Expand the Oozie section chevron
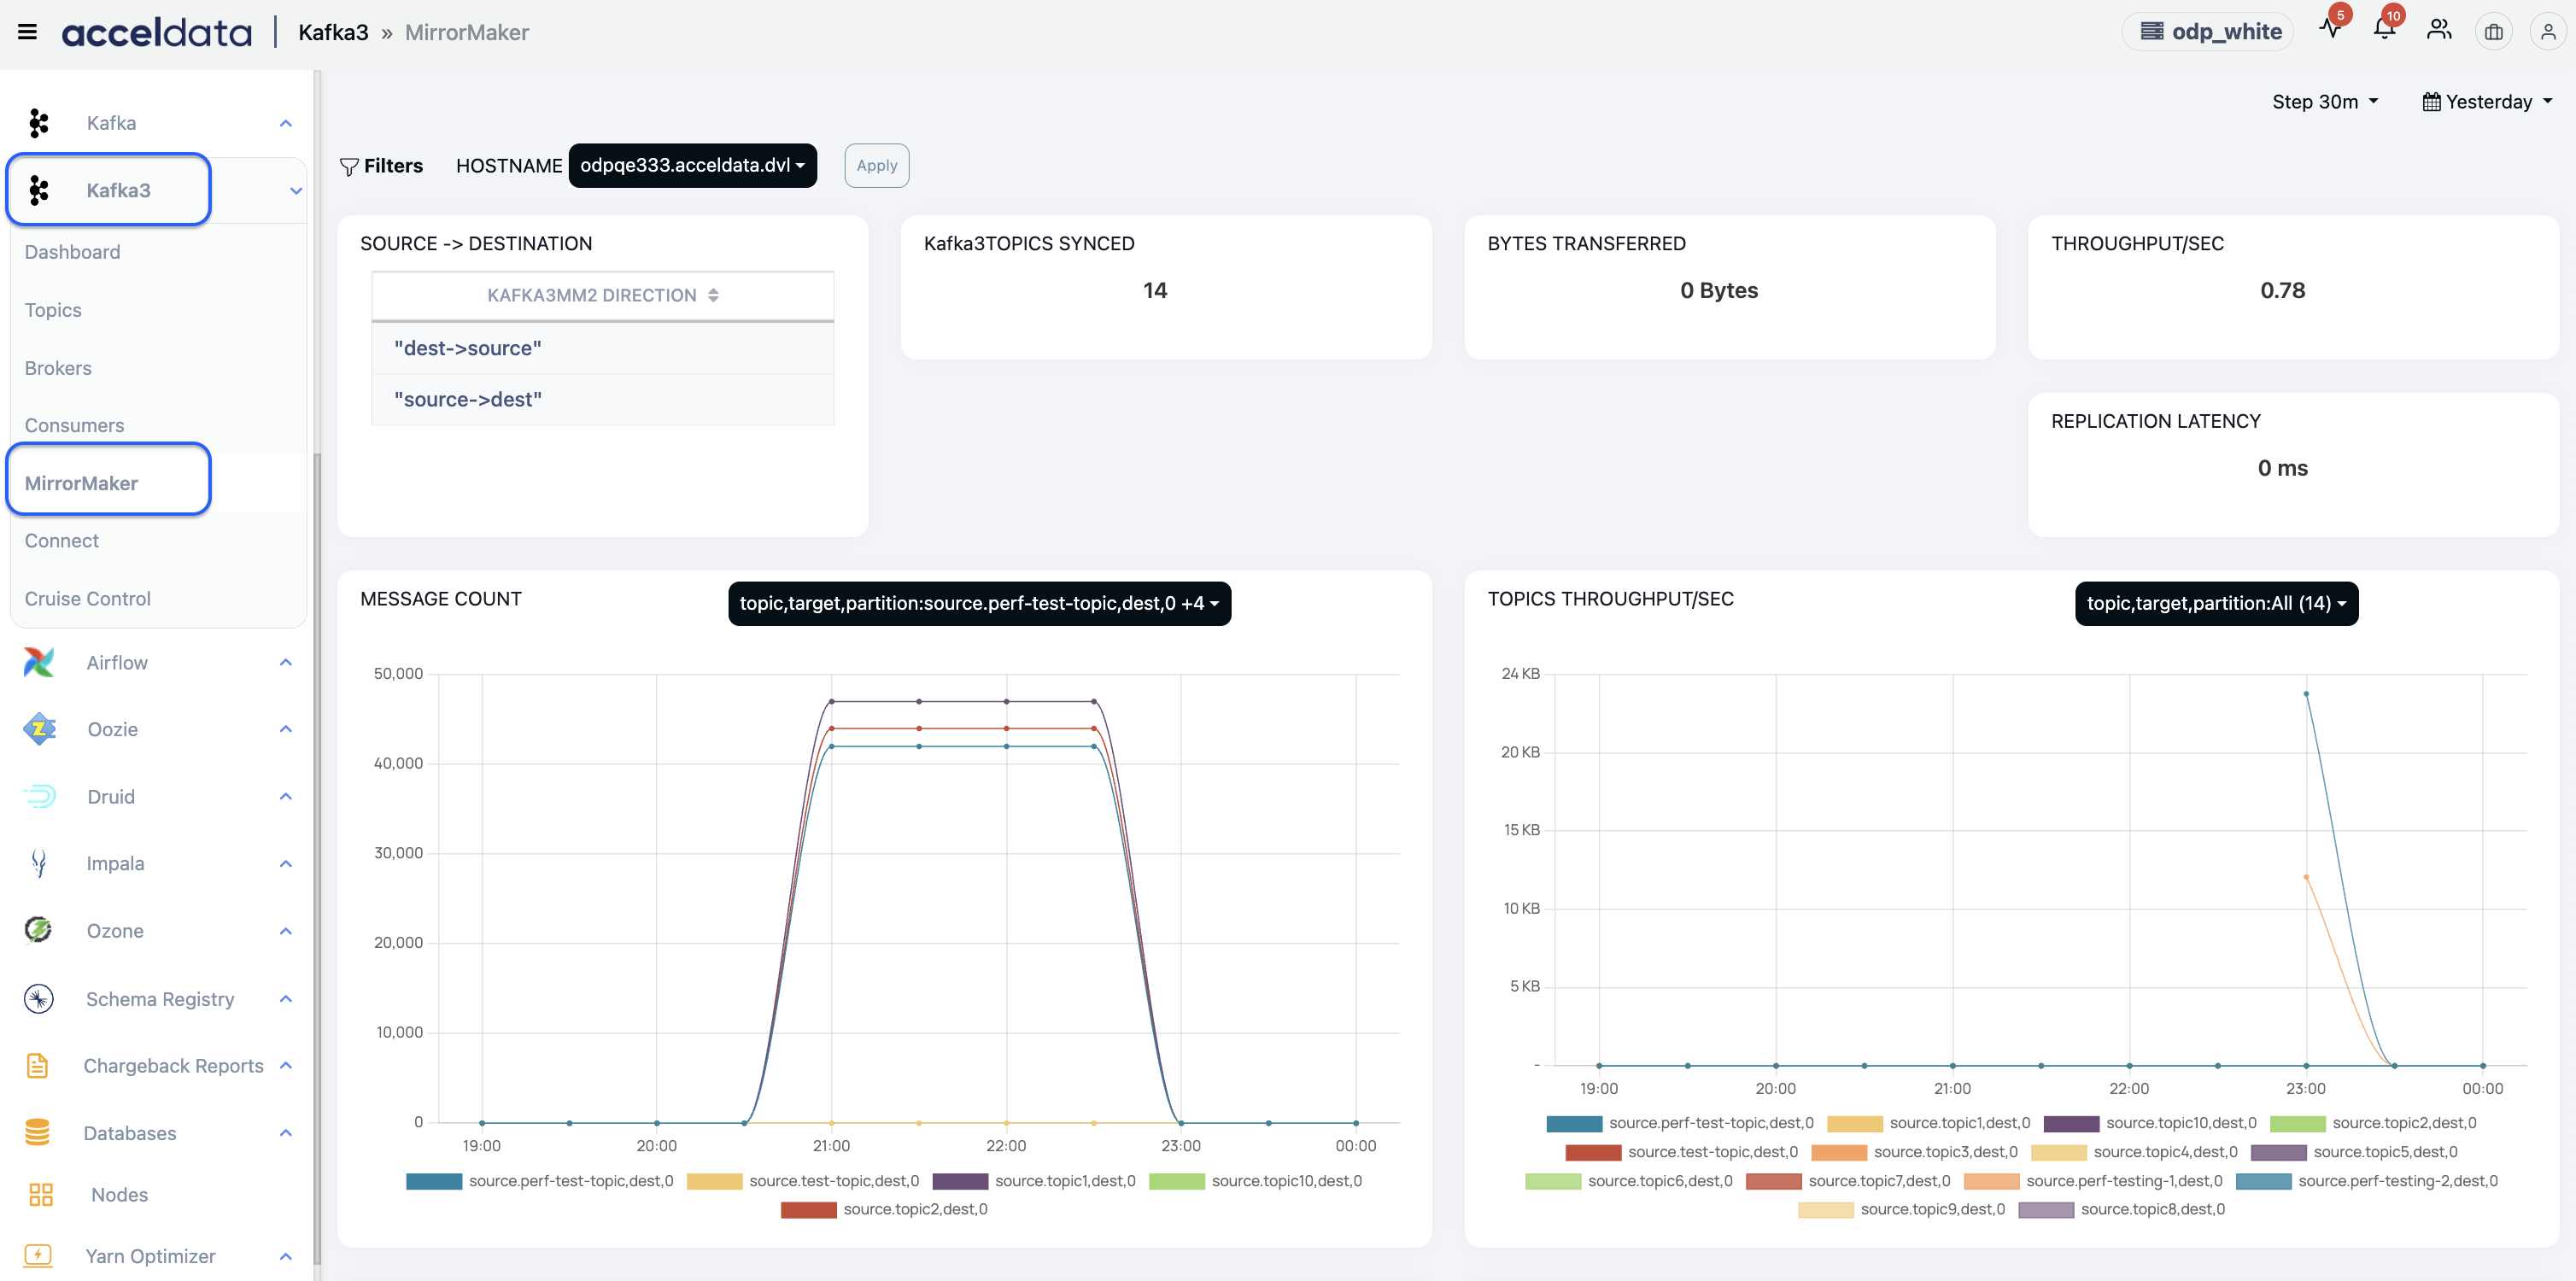Screen dimensions: 2576x1281 [x=286, y=729]
